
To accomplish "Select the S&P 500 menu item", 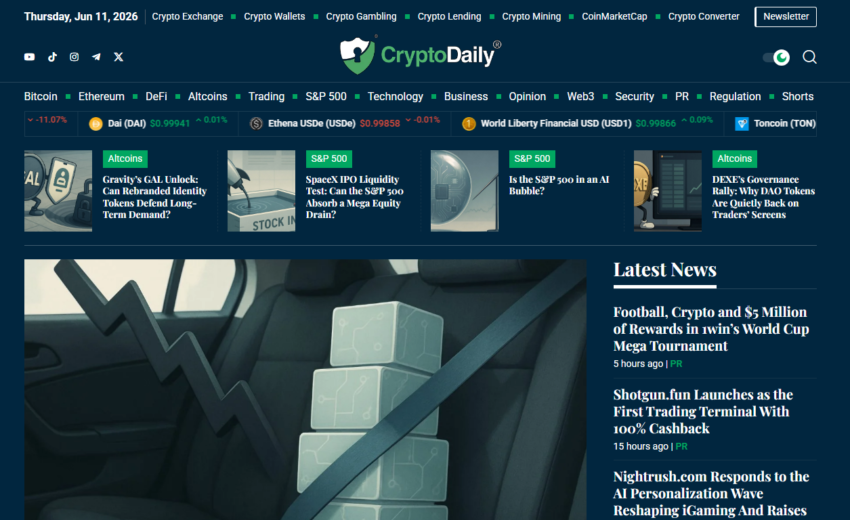I will pyautogui.click(x=326, y=97).
